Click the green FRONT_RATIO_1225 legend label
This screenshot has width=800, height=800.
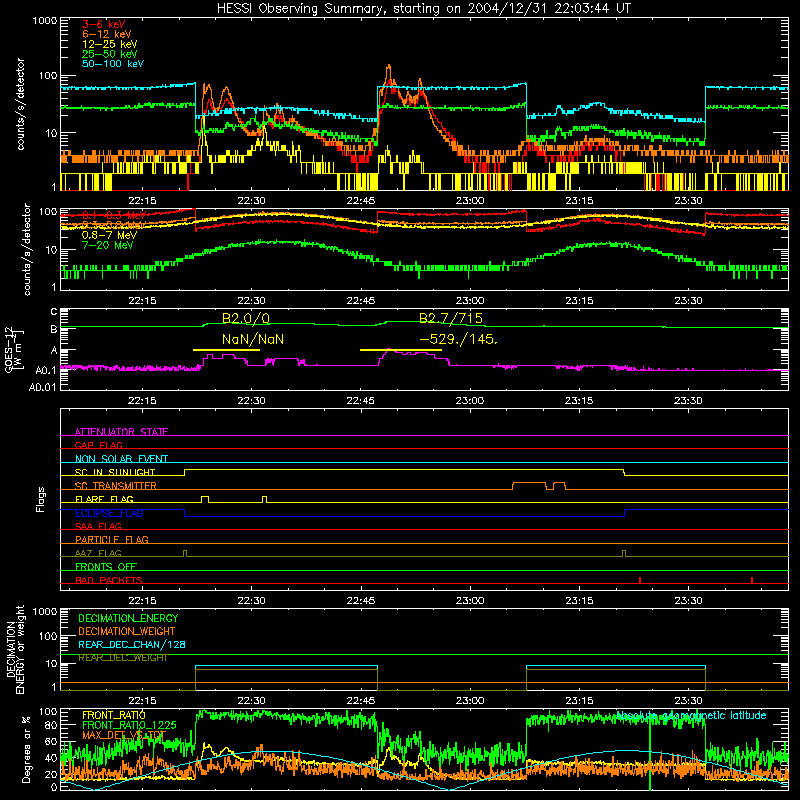pos(129,725)
